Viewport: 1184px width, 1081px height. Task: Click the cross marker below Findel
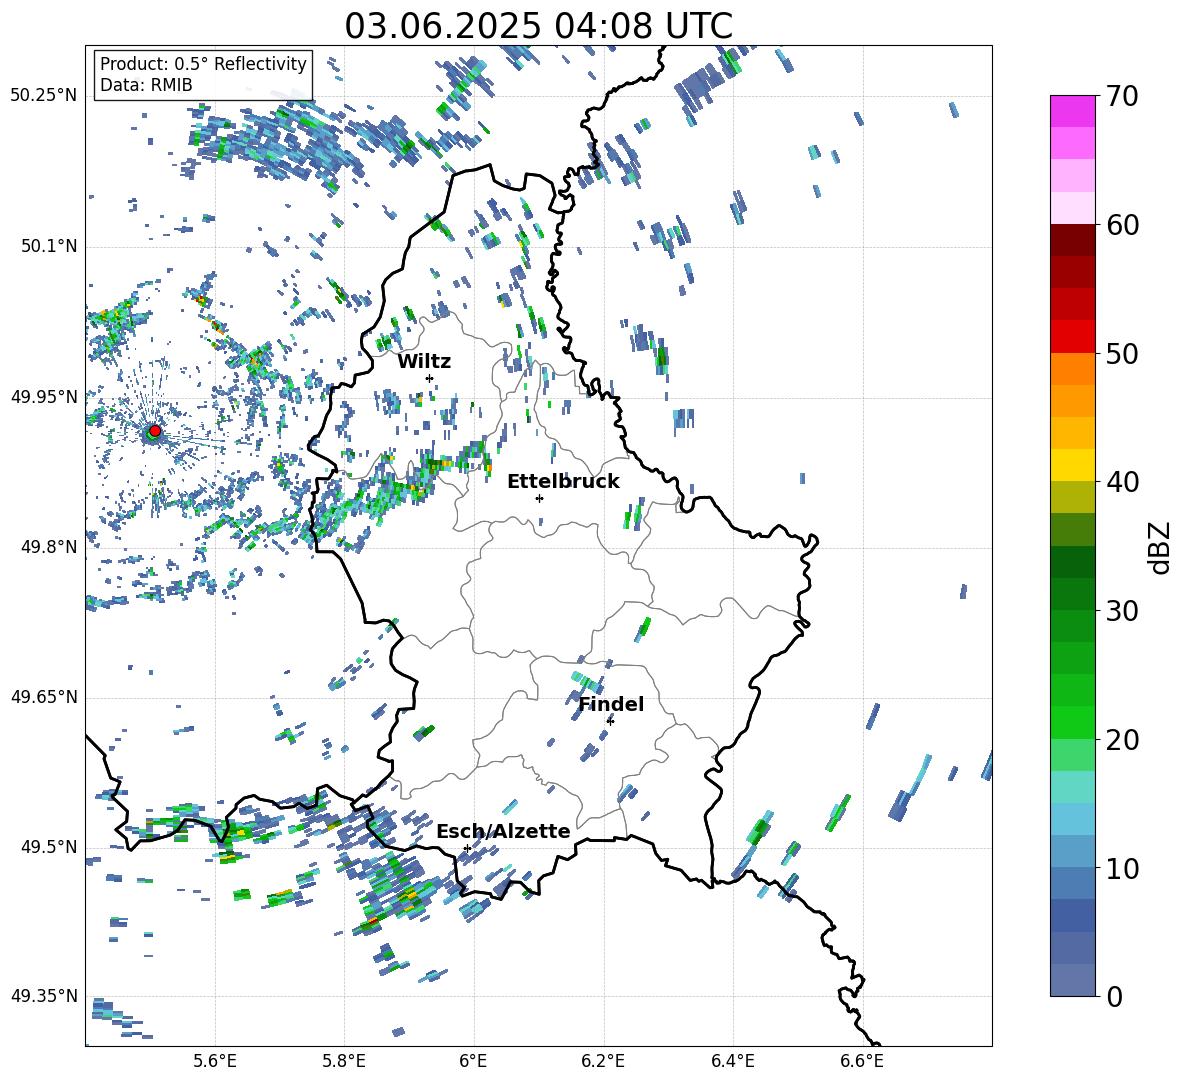click(x=610, y=721)
